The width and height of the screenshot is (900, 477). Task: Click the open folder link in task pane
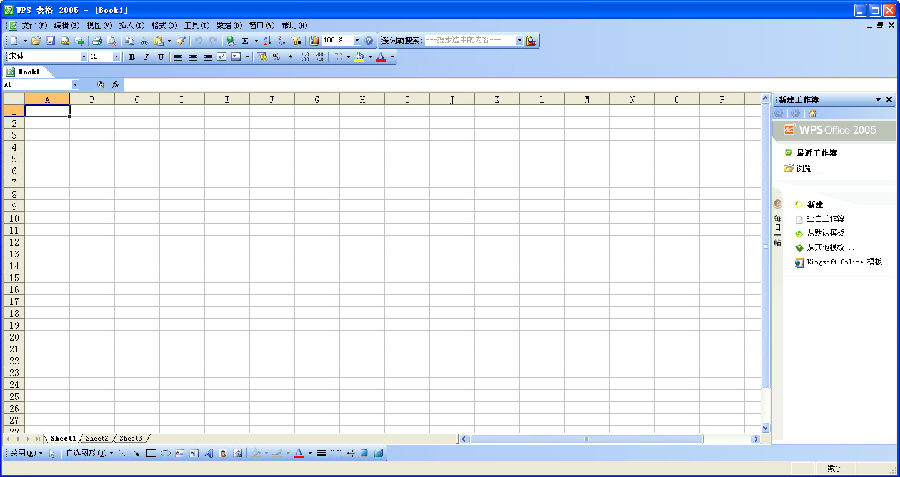tap(803, 168)
